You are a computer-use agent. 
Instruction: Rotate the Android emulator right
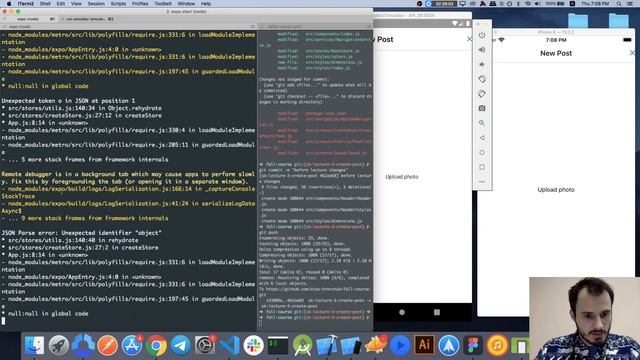(x=482, y=94)
